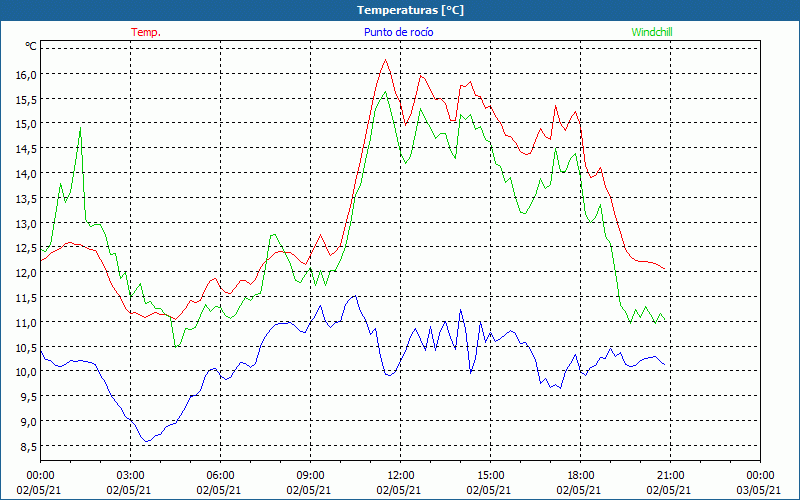Click the red temperature peak near 11:30

tap(385, 60)
